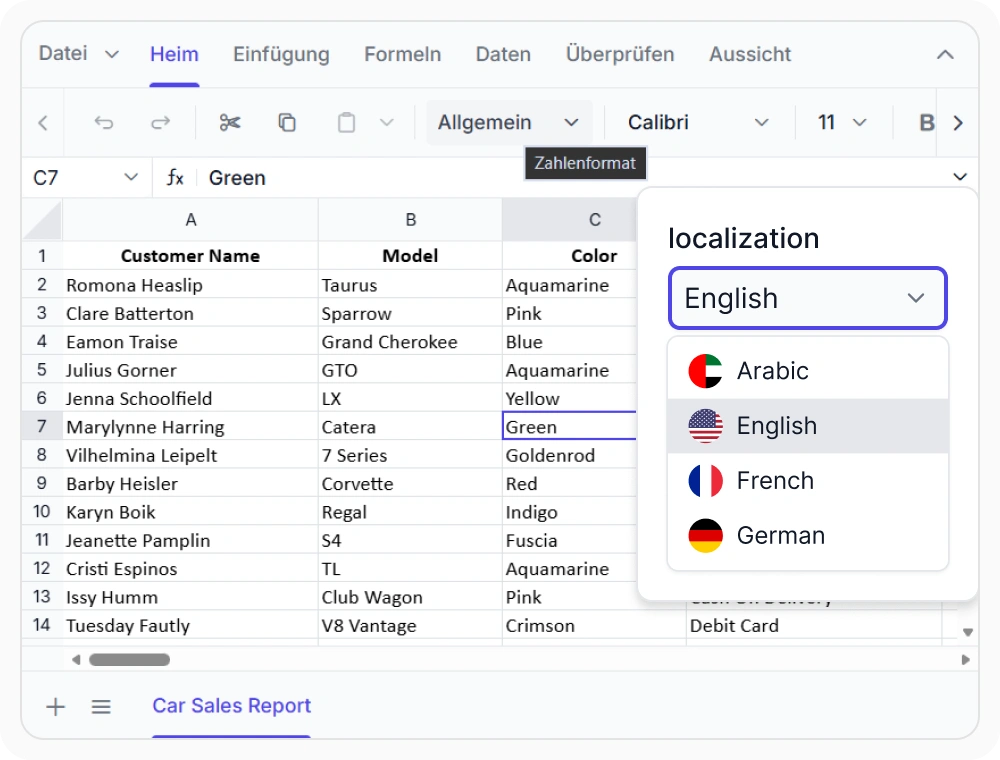Viewport: 1000px width, 760px height.
Task: Expand the formula bar chevron
Action: (960, 177)
